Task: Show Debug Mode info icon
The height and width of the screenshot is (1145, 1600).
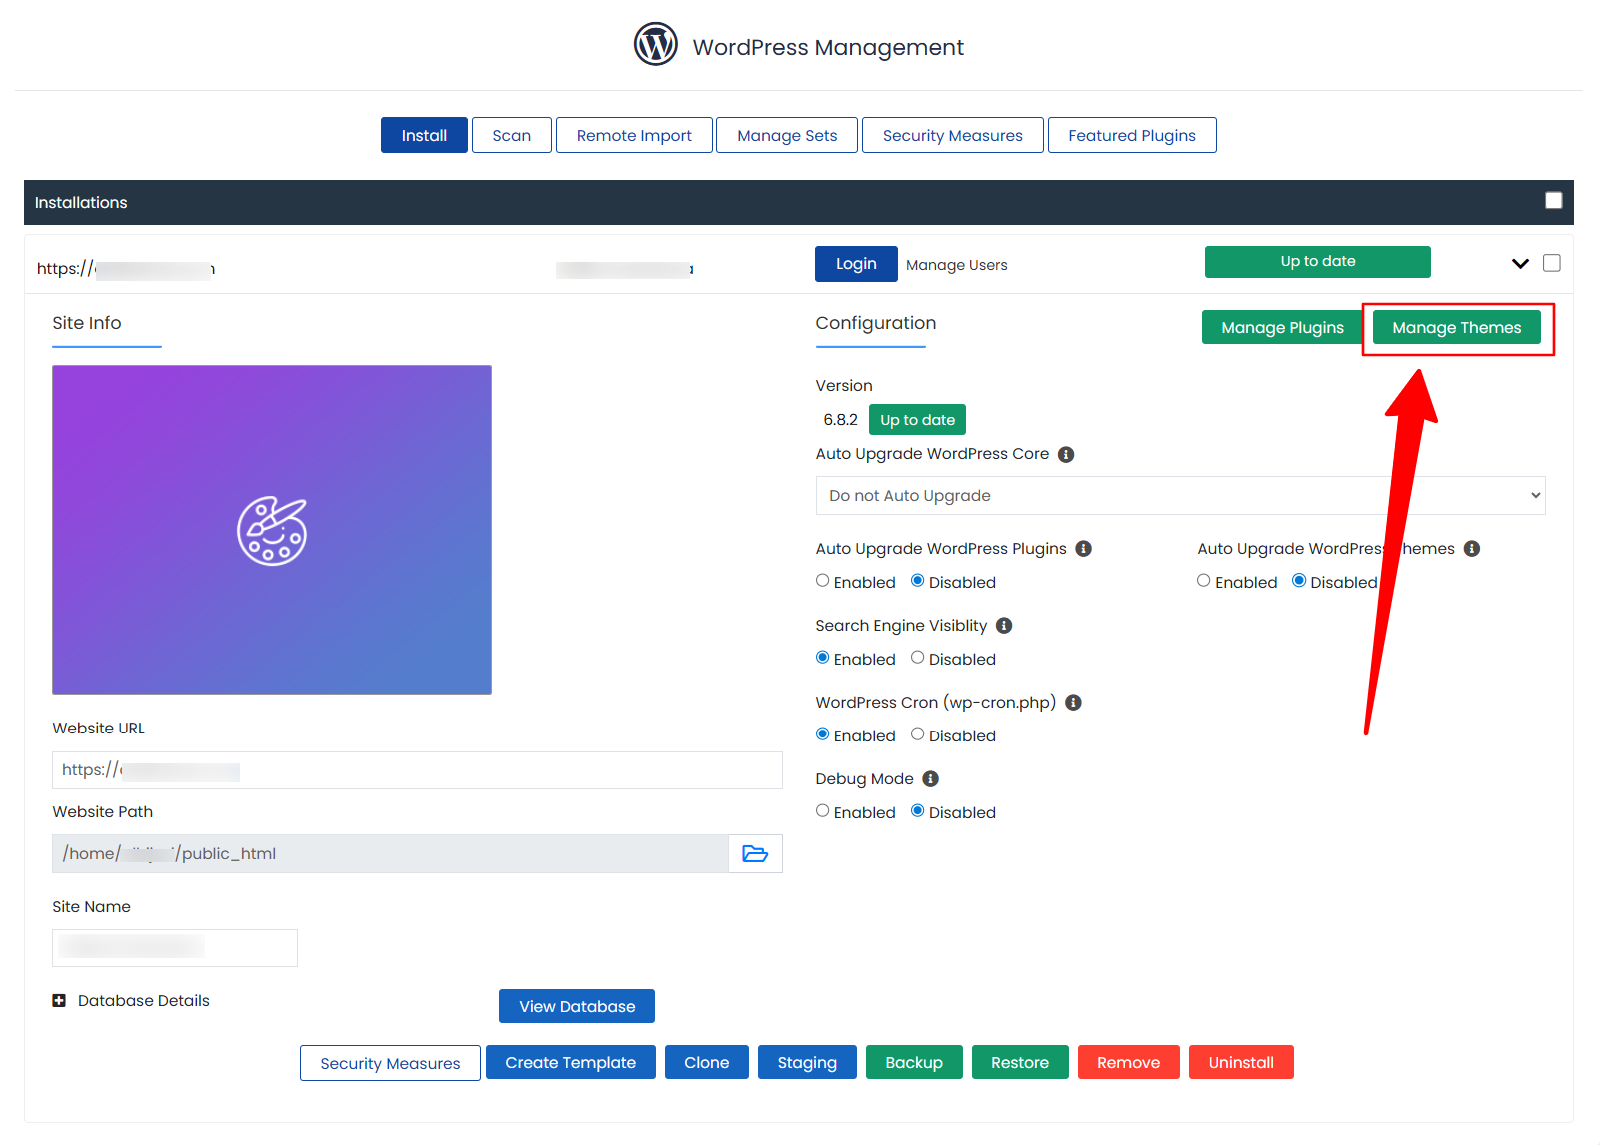Action: point(930,779)
